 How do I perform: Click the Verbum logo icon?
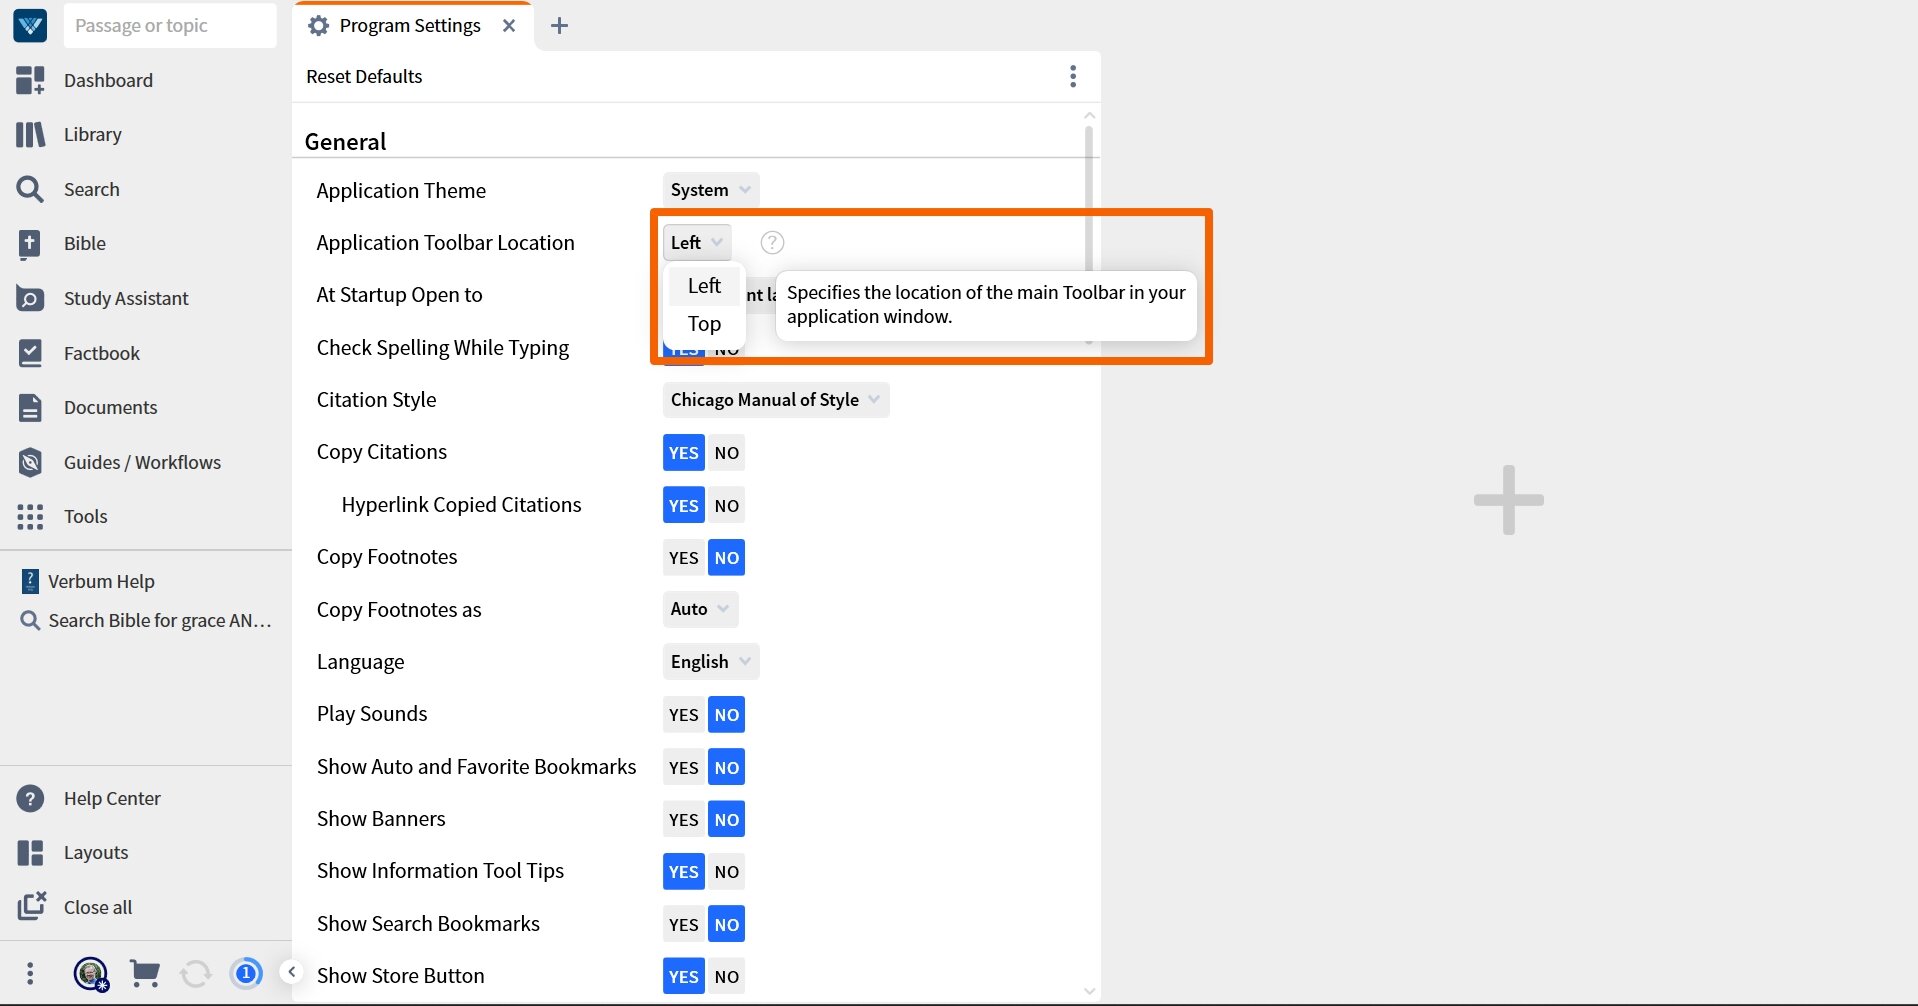click(x=30, y=25)
